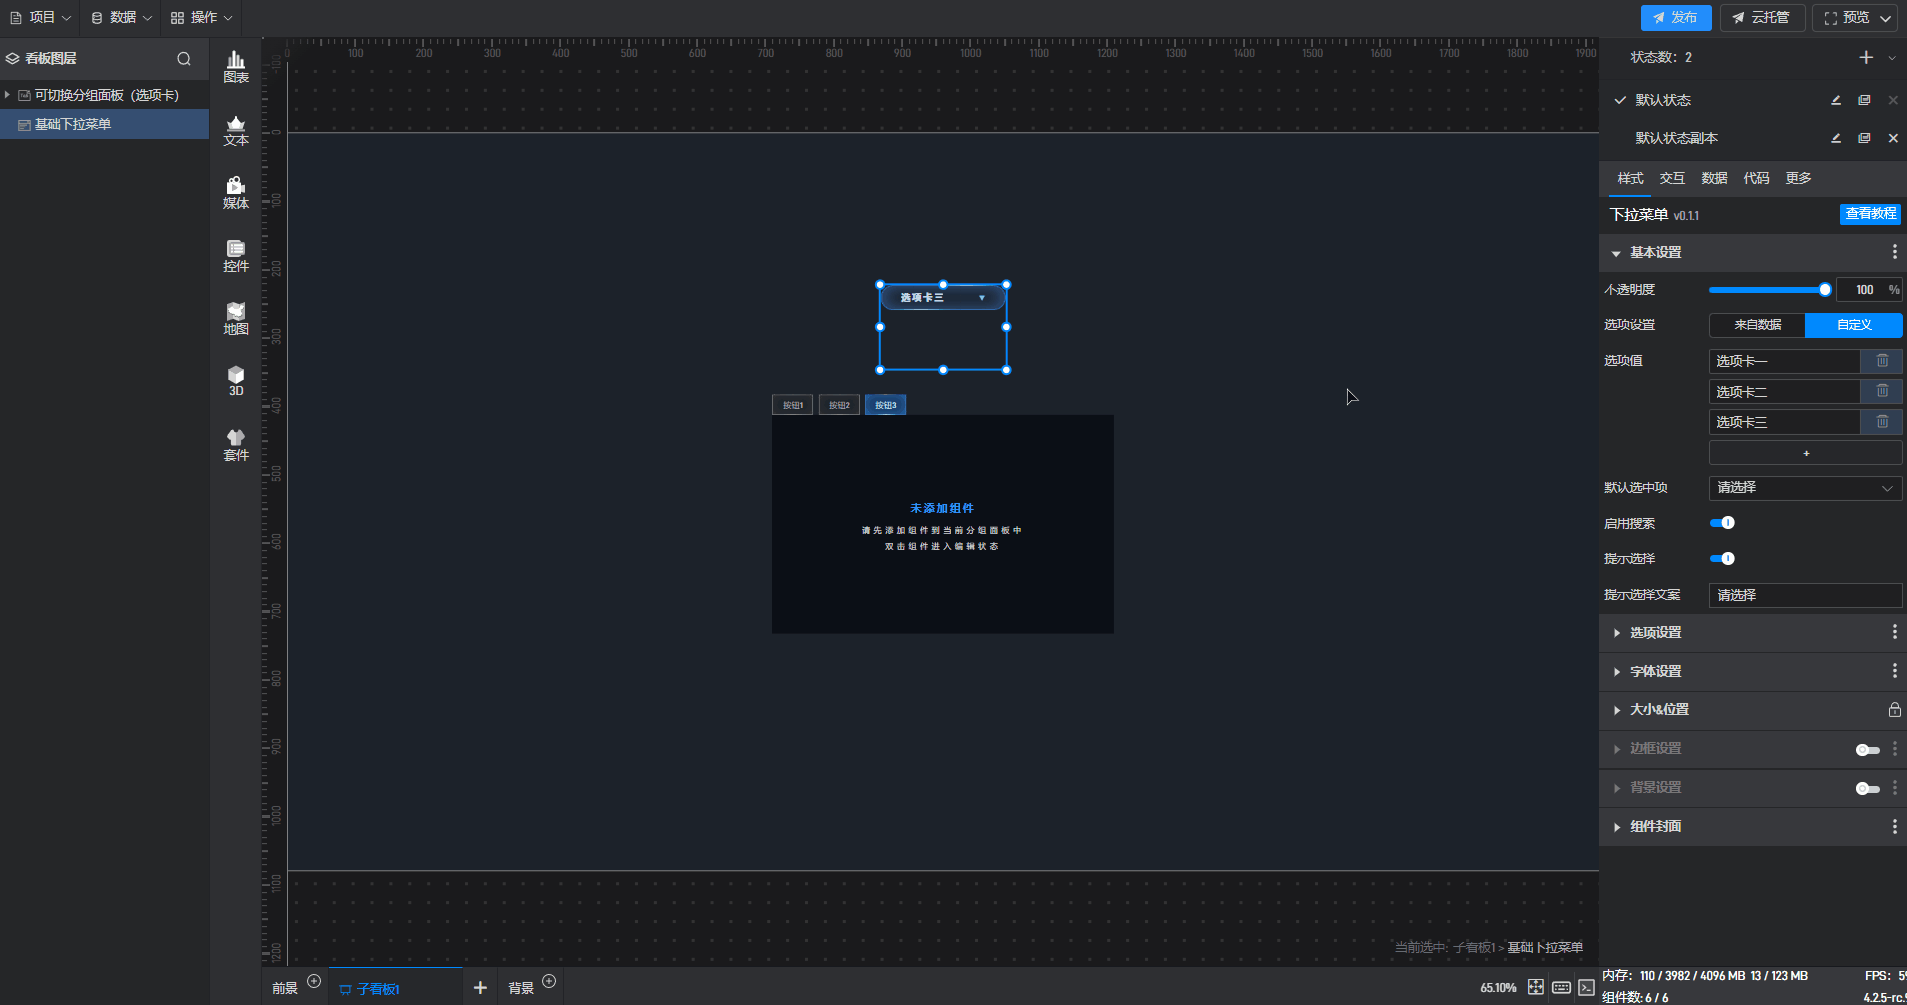Click the 发布 publish button
Image resolution: width=1907 pixels, height=1005 pixels.
[1675, 18]
